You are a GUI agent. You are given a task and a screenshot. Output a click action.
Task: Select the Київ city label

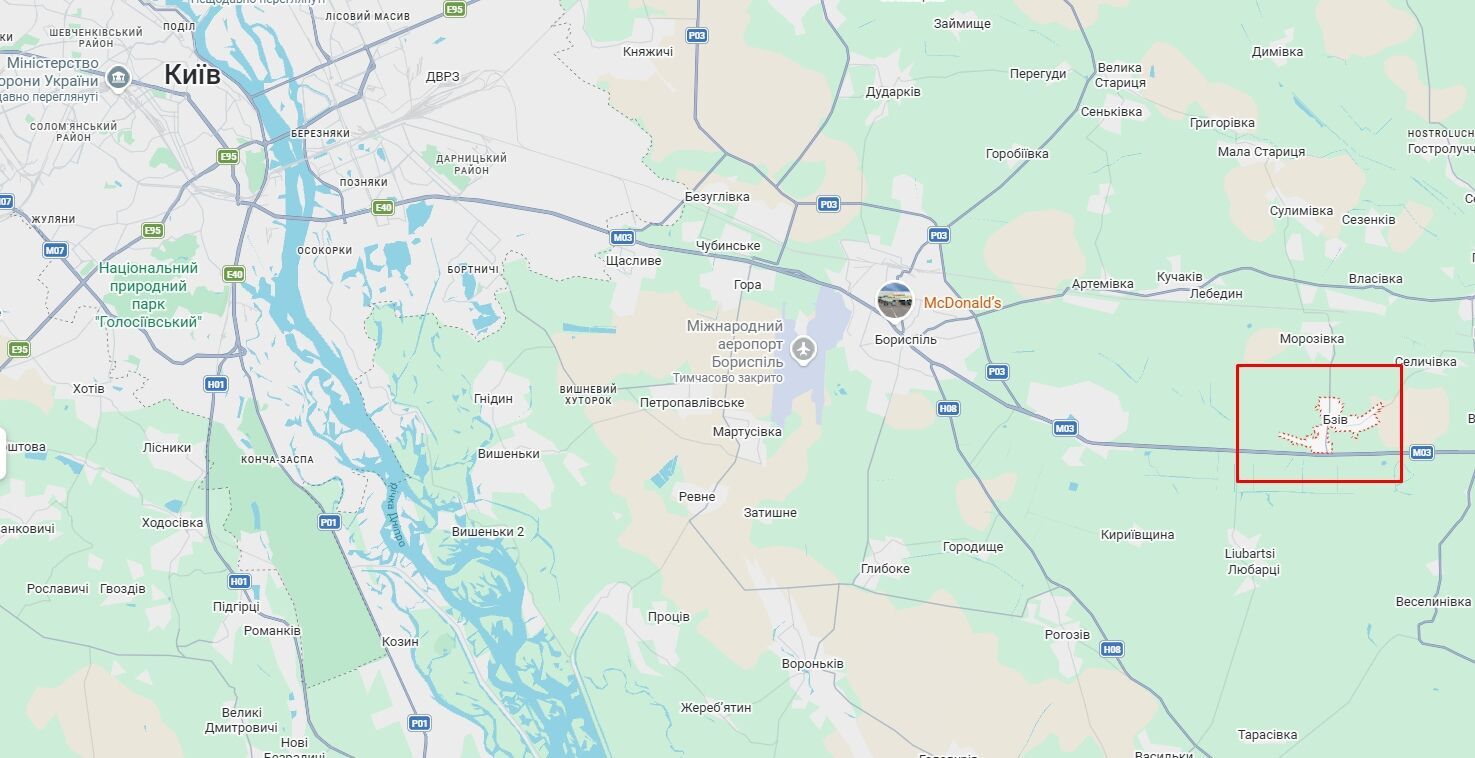(x=193, y=76)
